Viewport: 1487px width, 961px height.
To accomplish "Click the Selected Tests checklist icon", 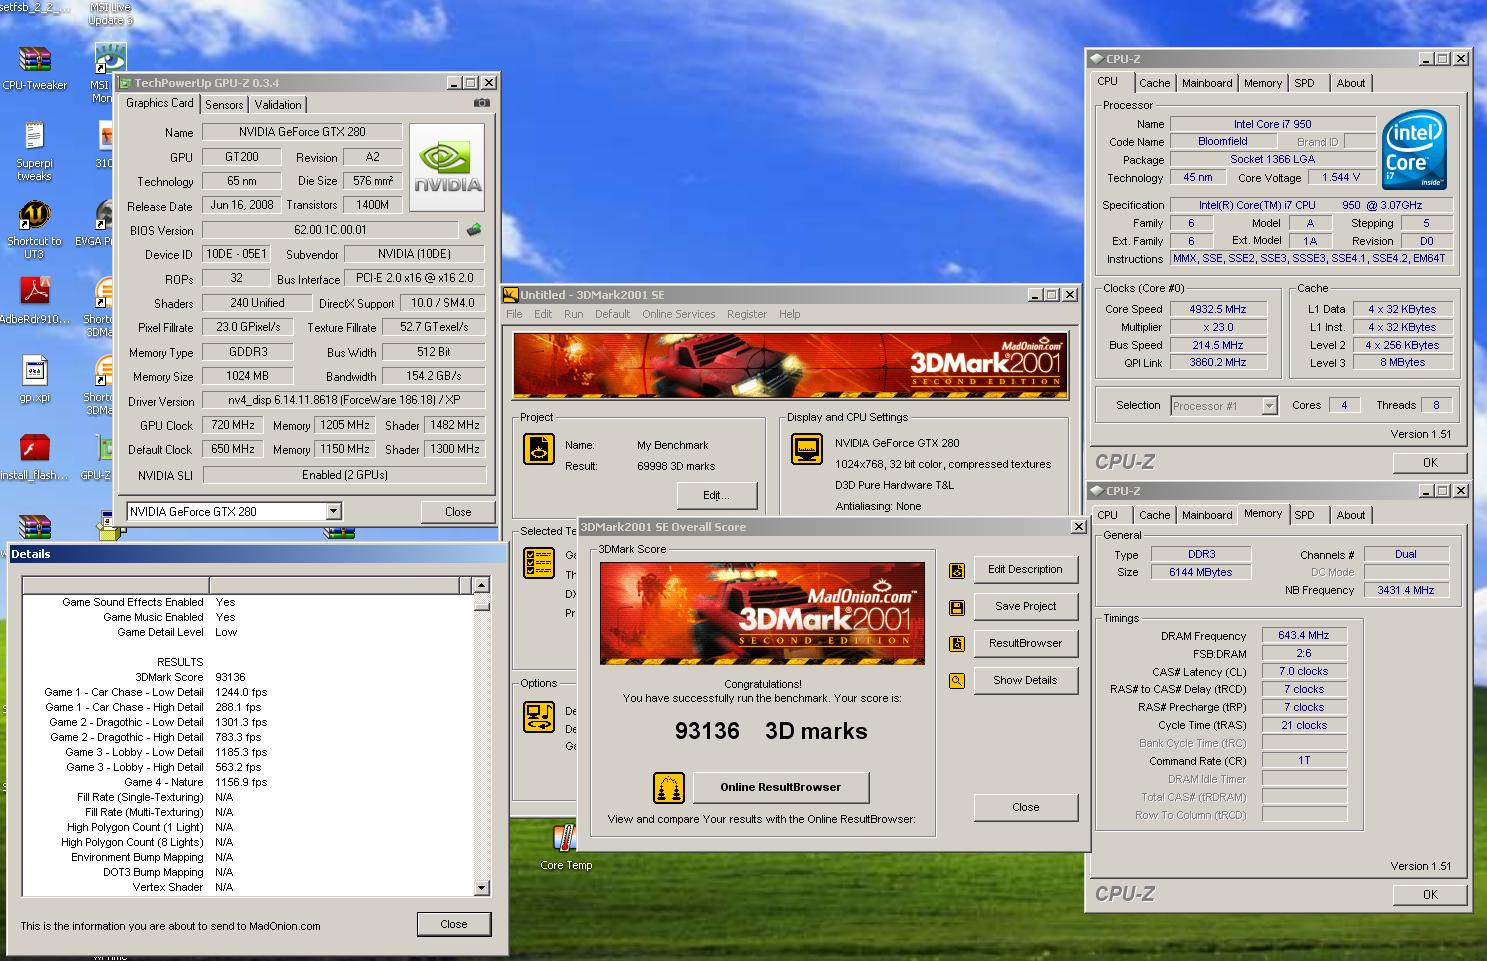I will (539, 563).
